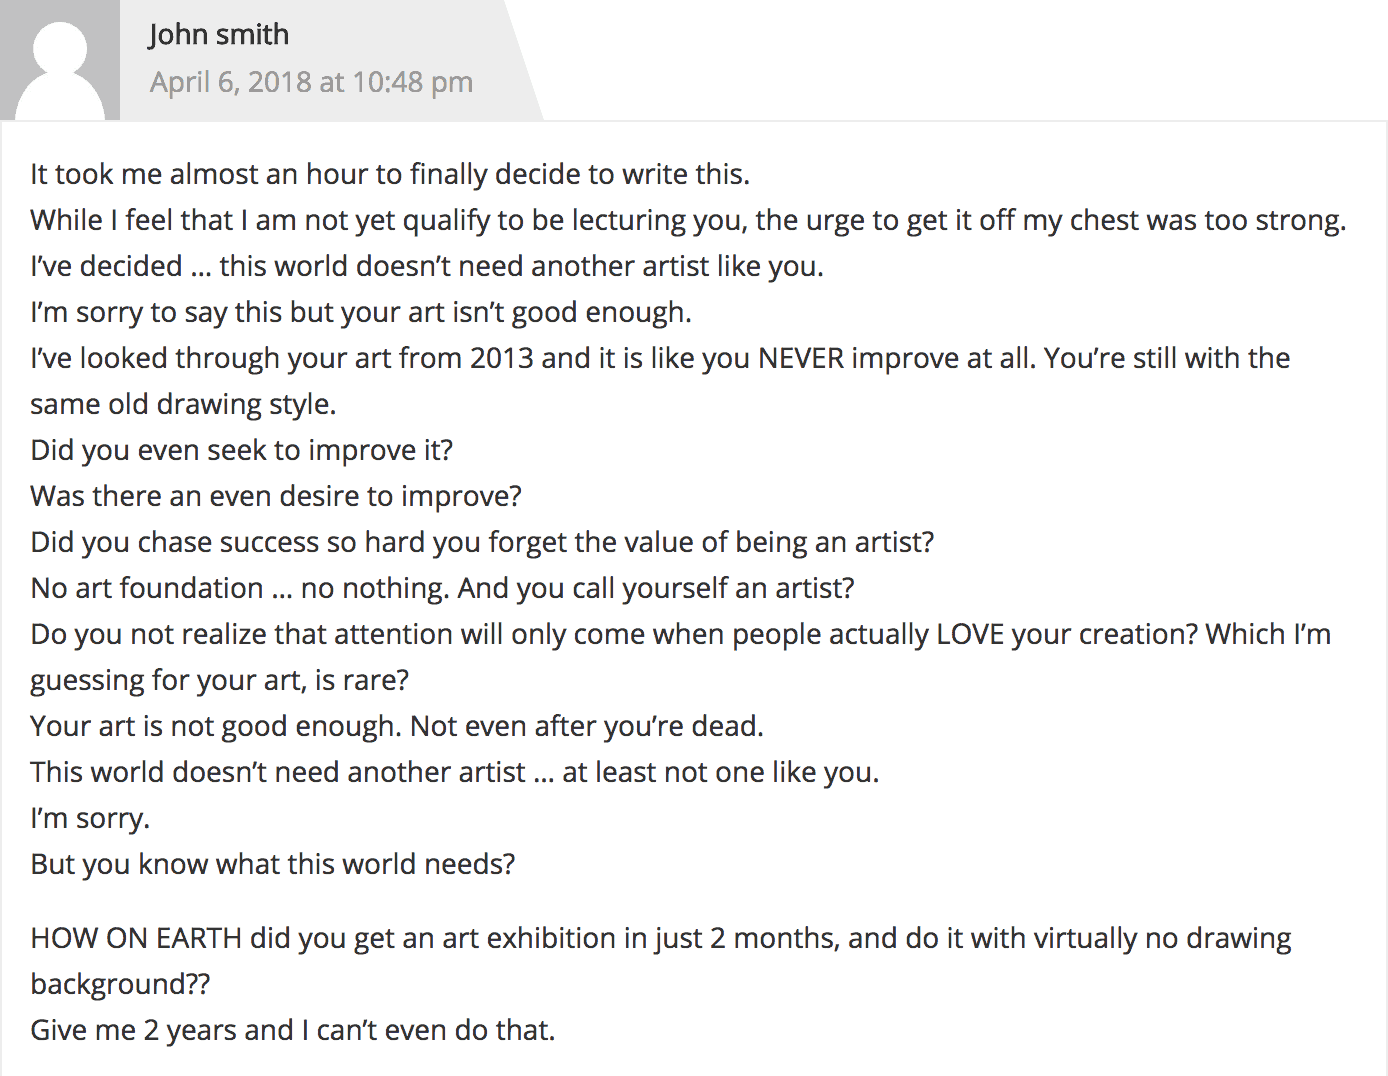1388x1076 pixels.
Task: Click 'No art foundation' line
Action: [442, 588]
